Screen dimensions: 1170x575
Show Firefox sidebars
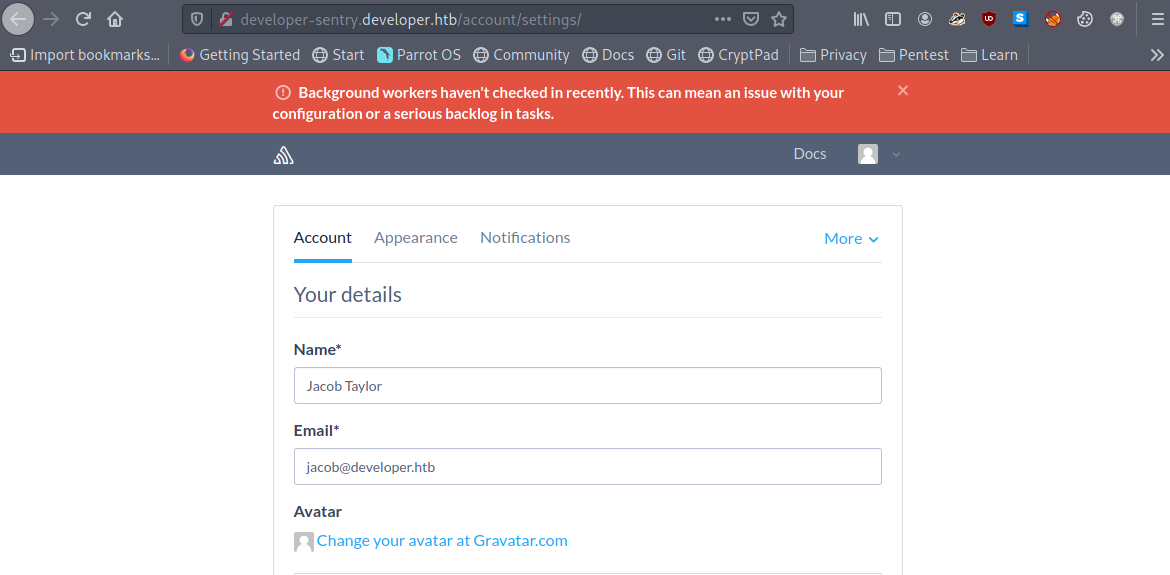tap(893, 19)
